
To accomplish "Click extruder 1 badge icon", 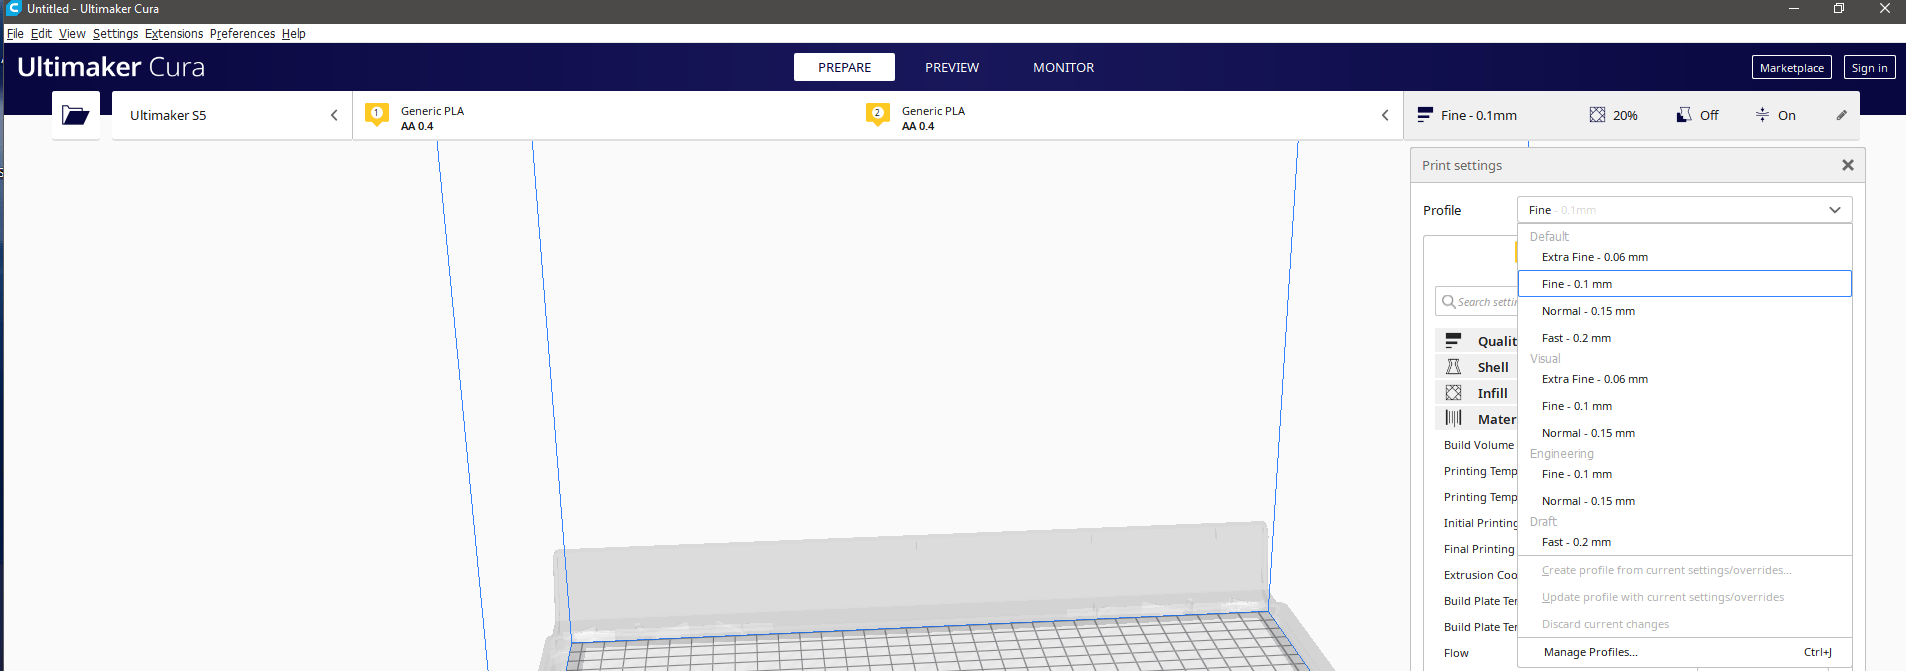I will 377,115.
